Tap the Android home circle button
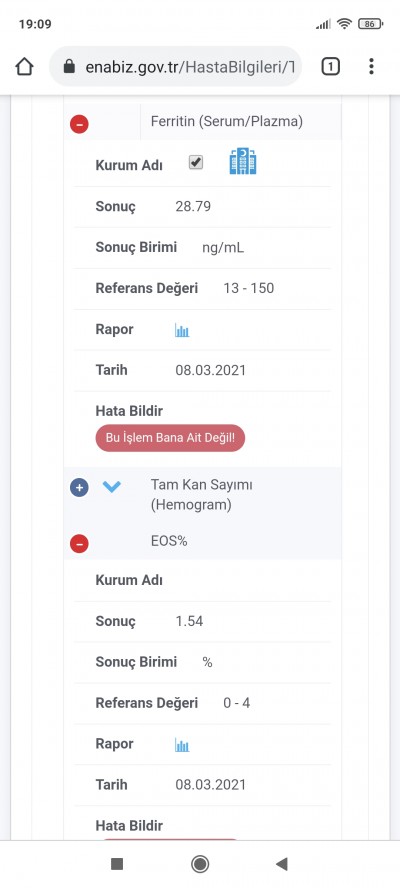 tap(200, 864)
